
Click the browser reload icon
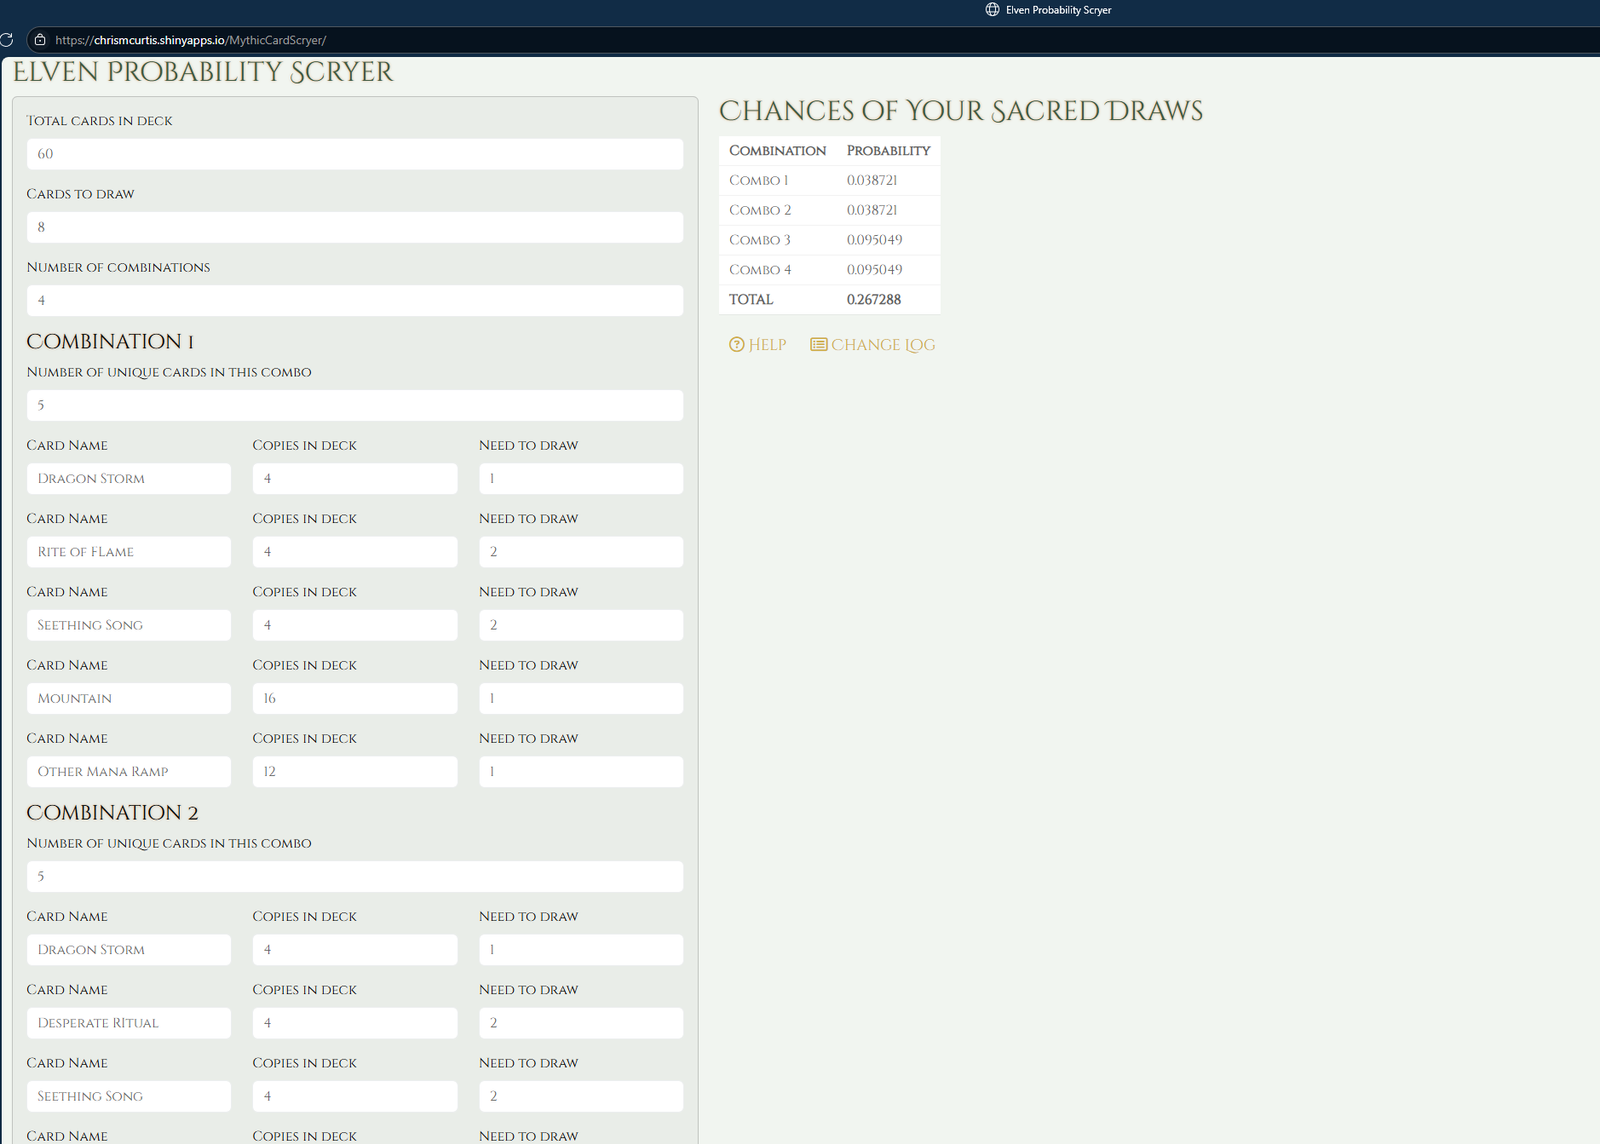(6, 40)
